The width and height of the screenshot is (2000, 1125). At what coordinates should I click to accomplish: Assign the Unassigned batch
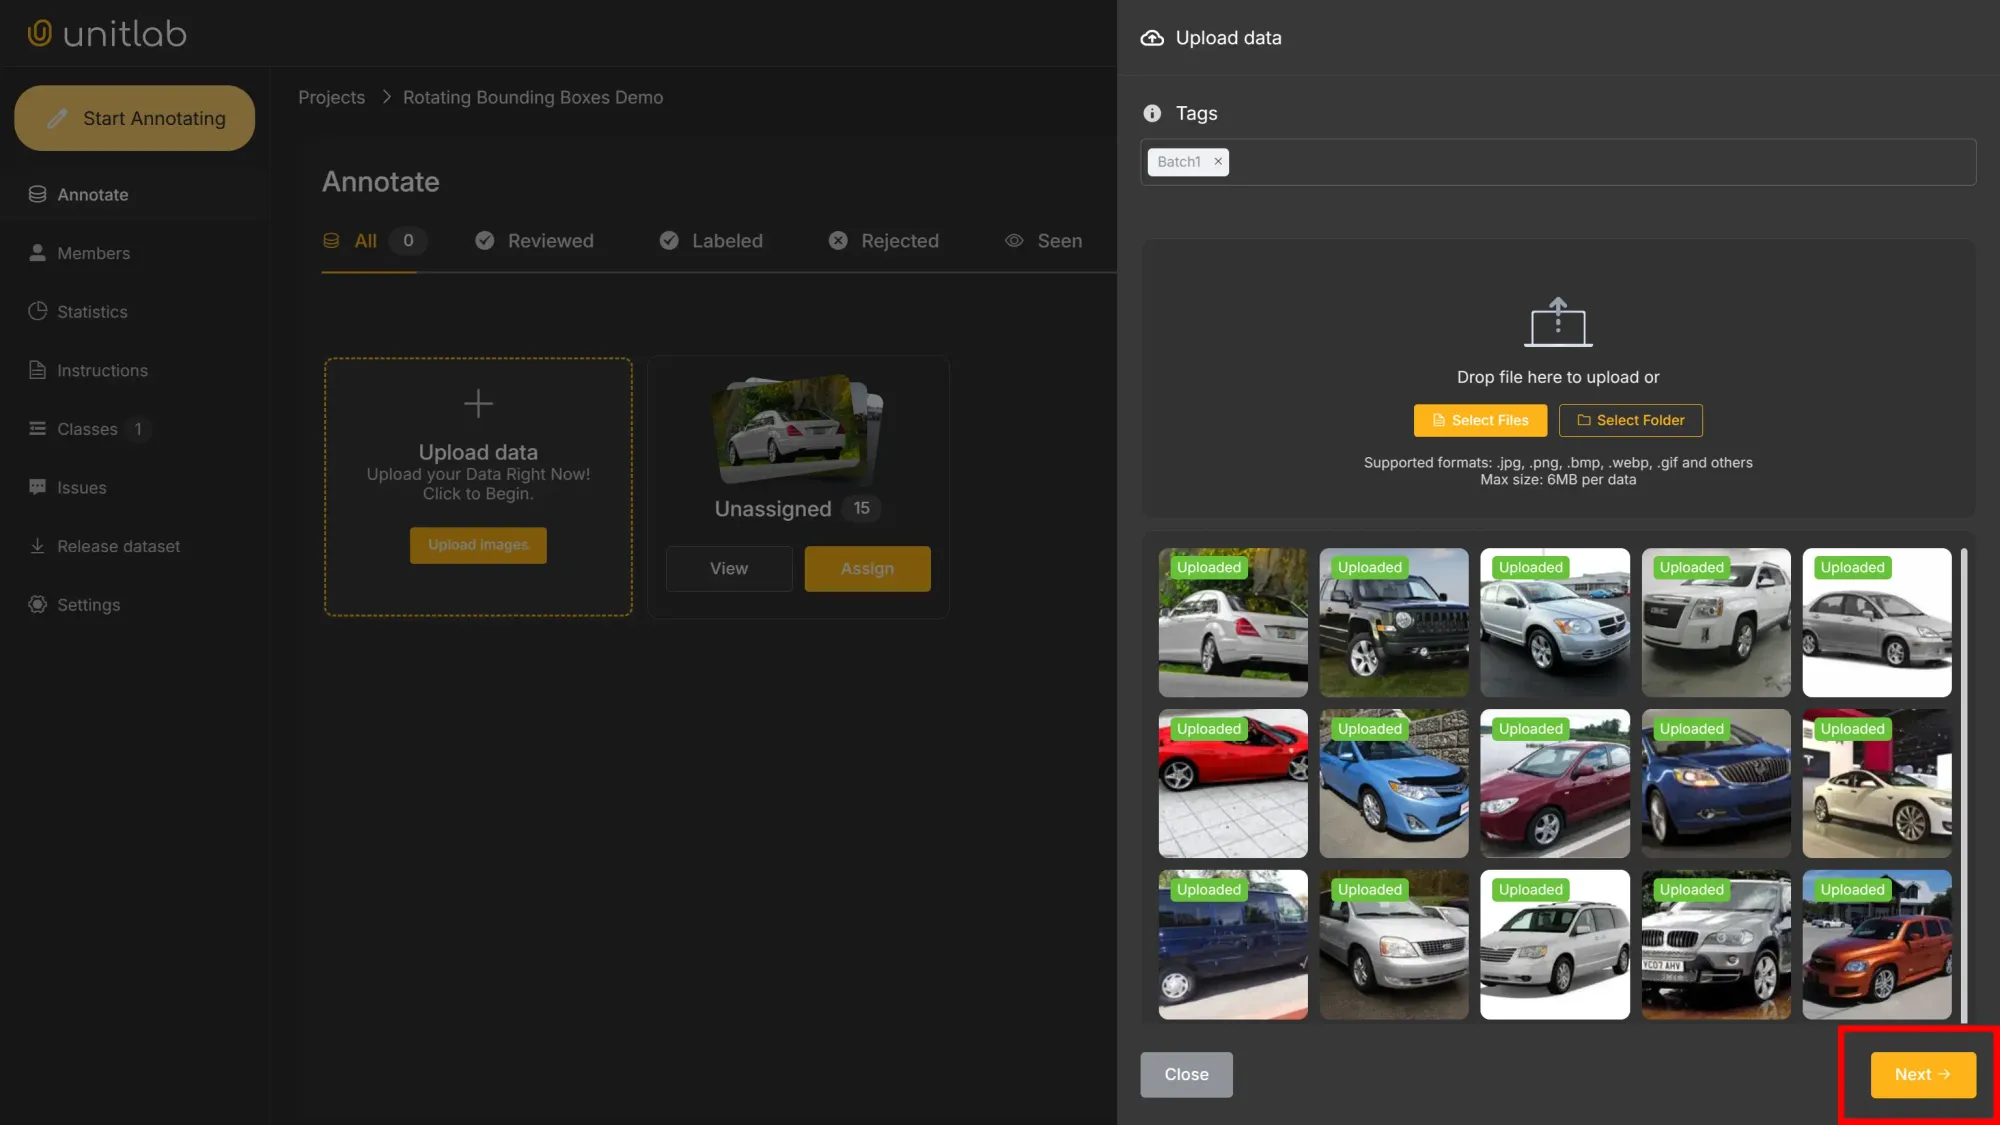click(866, 568)
